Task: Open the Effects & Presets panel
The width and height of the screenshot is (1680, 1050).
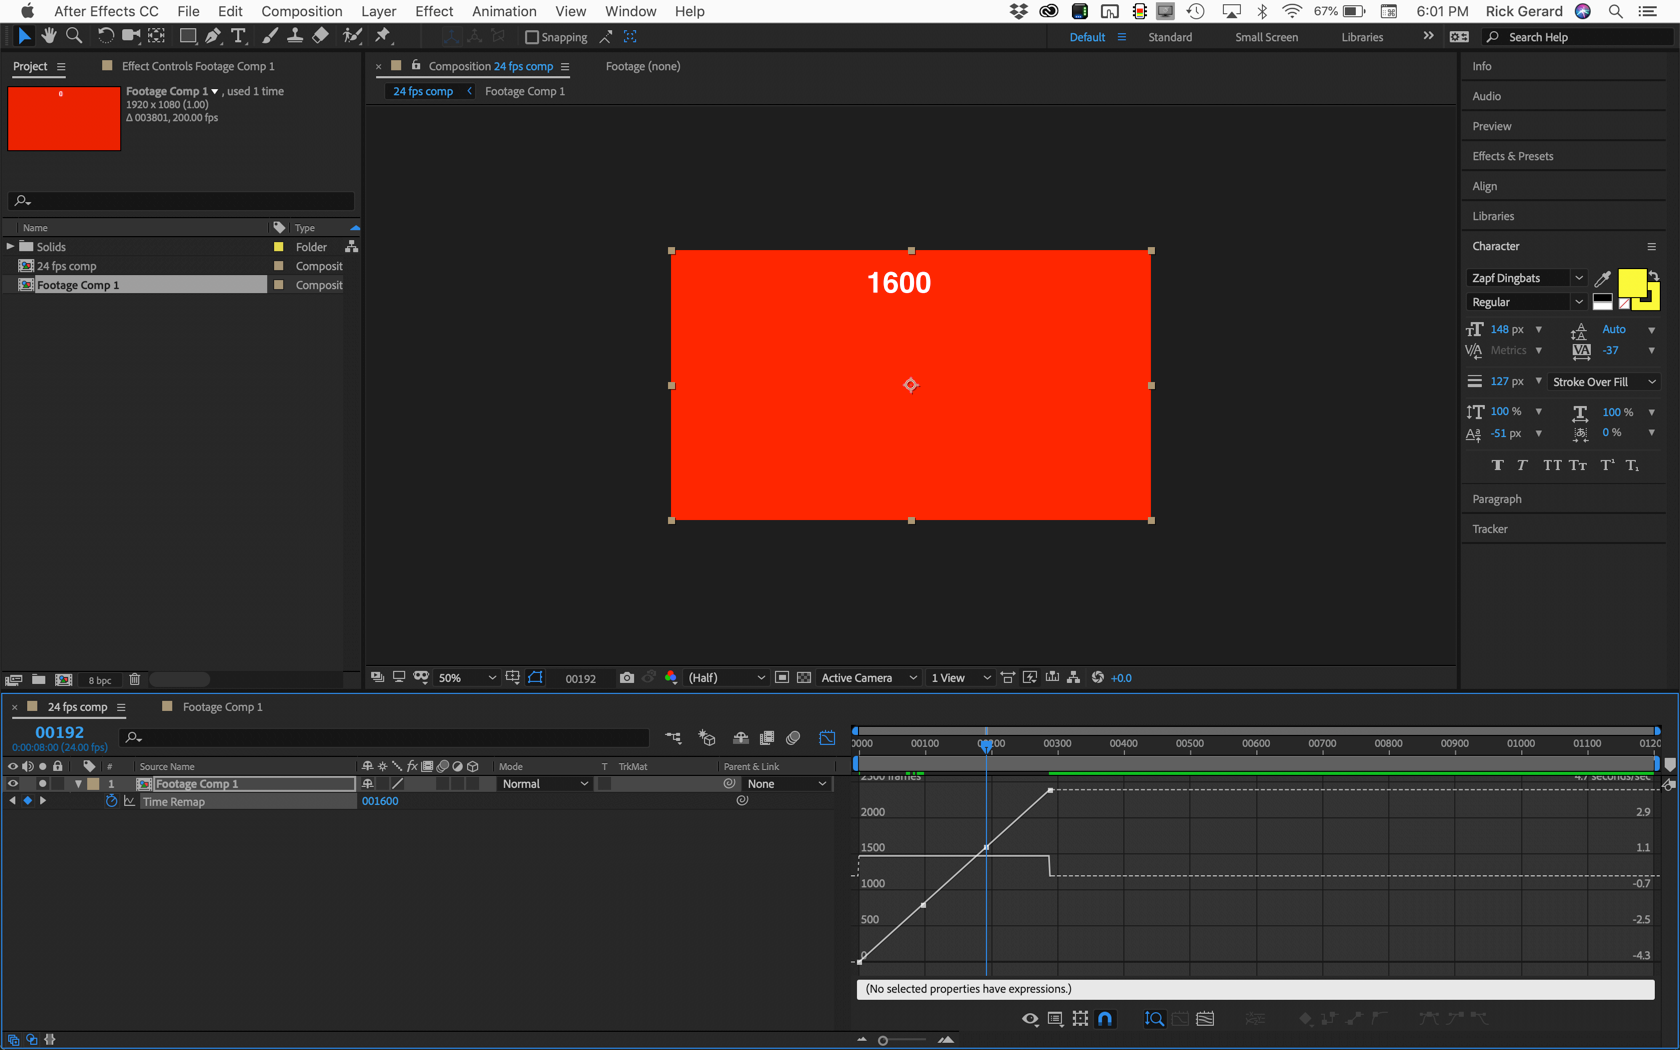Action: point(1512,156)
